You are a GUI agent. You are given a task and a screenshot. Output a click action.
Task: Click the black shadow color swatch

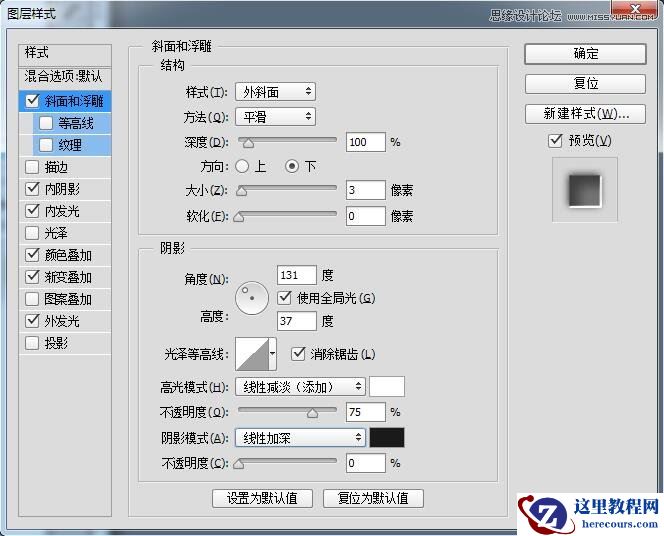387,437
